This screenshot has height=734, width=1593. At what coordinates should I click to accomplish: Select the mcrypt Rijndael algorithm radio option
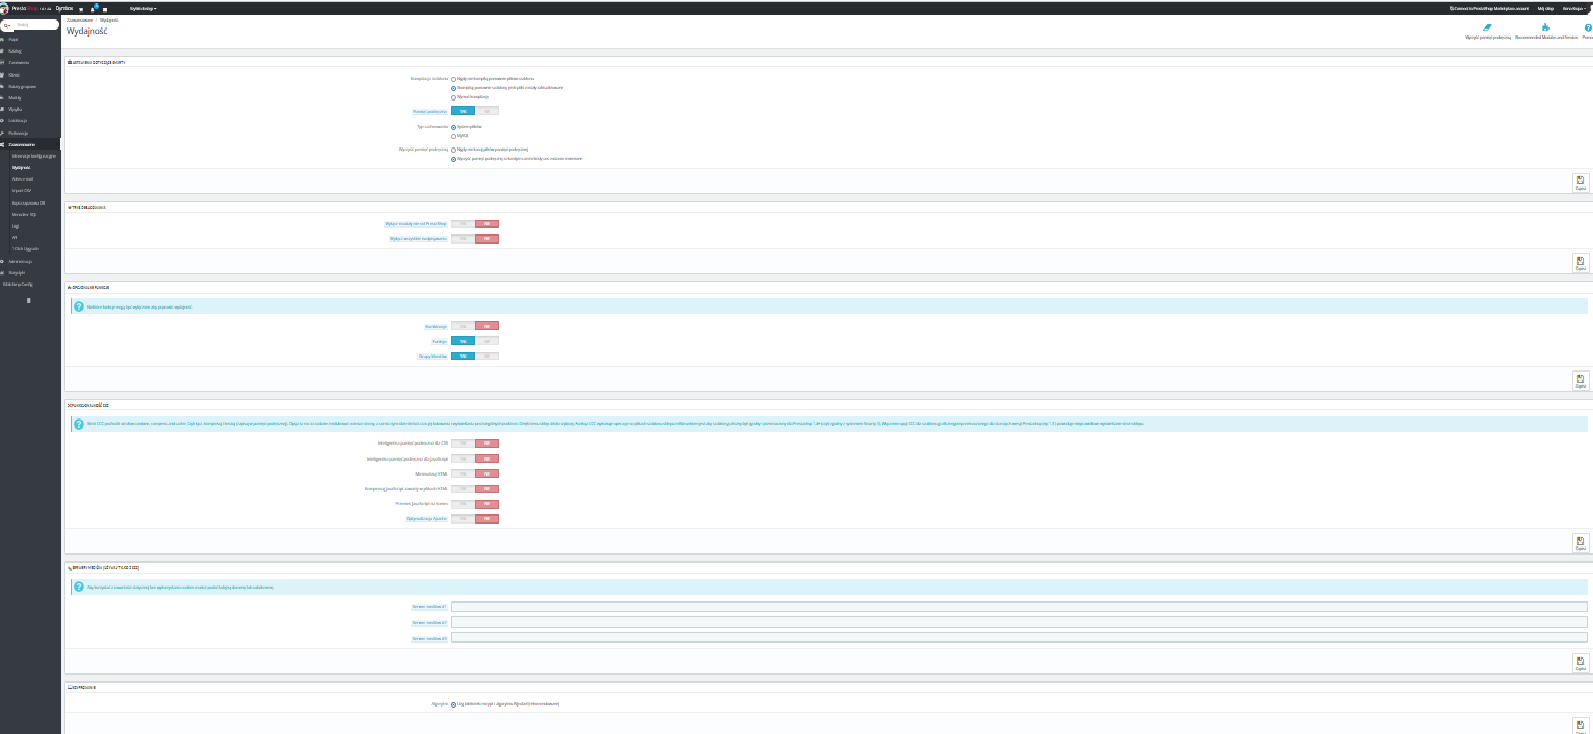[454, 704]
